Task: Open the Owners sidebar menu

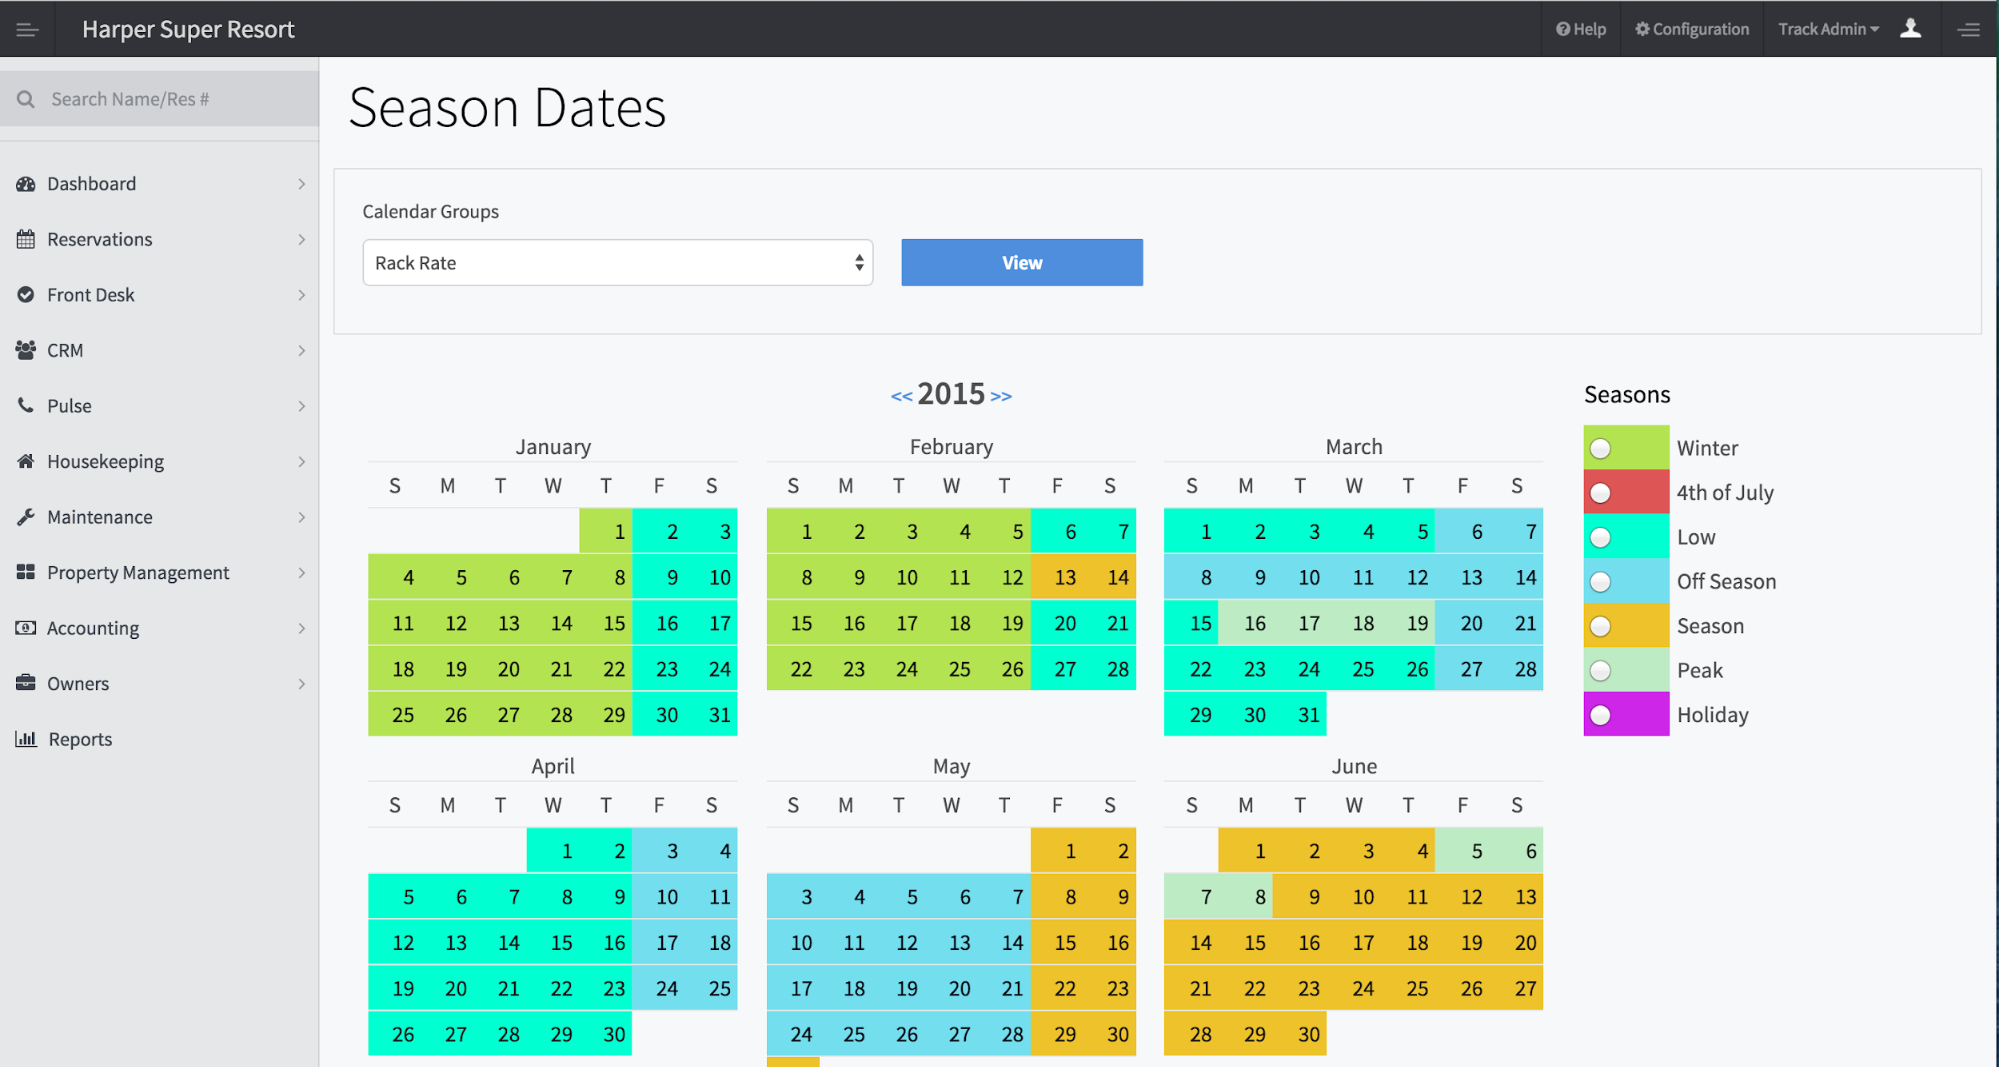Action: click(78, 684)
